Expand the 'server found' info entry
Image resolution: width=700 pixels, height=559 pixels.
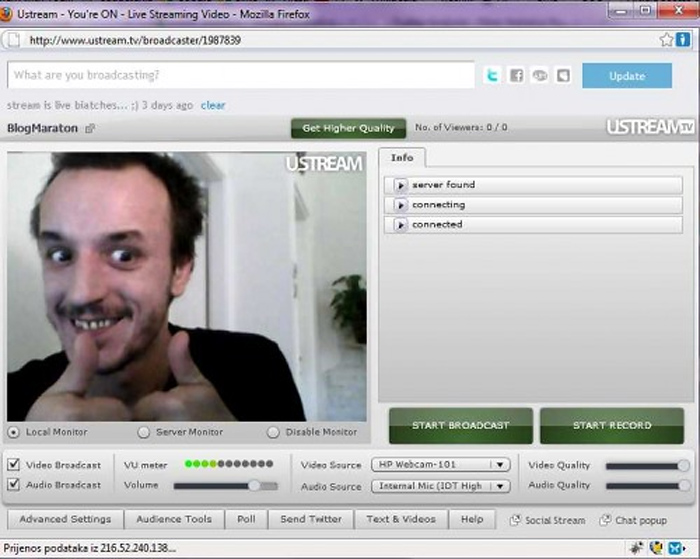click(401, 185)
